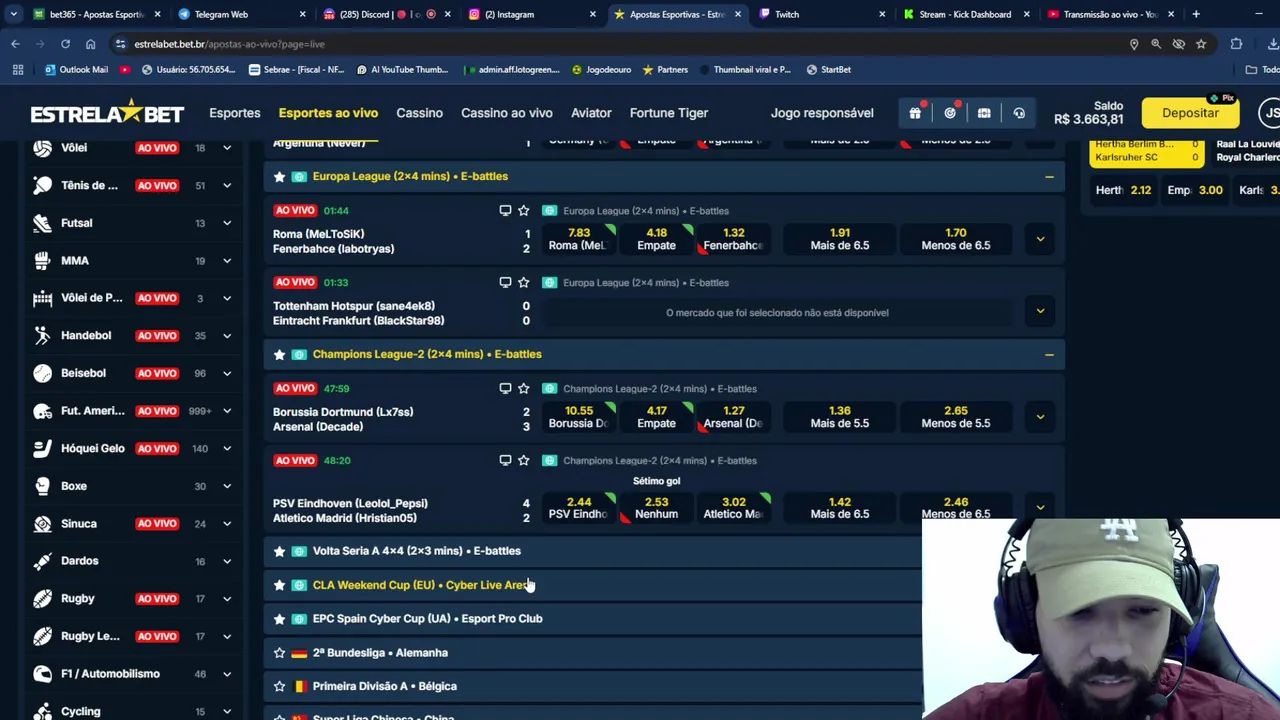
Task: Bet Mais de 5.5 at 1.36
Action: pyautogui.click(x=840, y=417)
